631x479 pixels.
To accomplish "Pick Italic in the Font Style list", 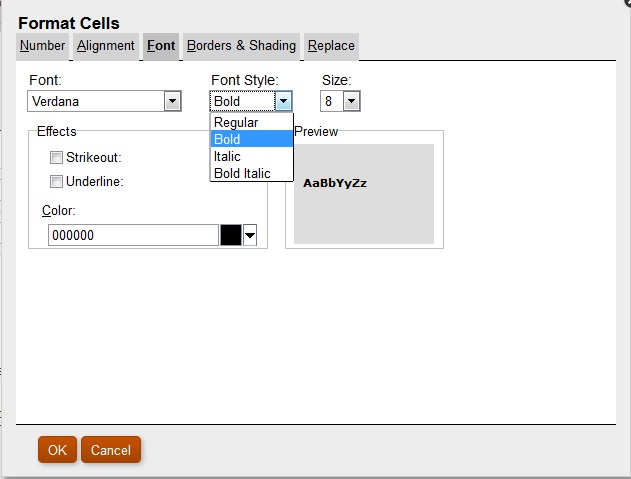I will (227, 156).
